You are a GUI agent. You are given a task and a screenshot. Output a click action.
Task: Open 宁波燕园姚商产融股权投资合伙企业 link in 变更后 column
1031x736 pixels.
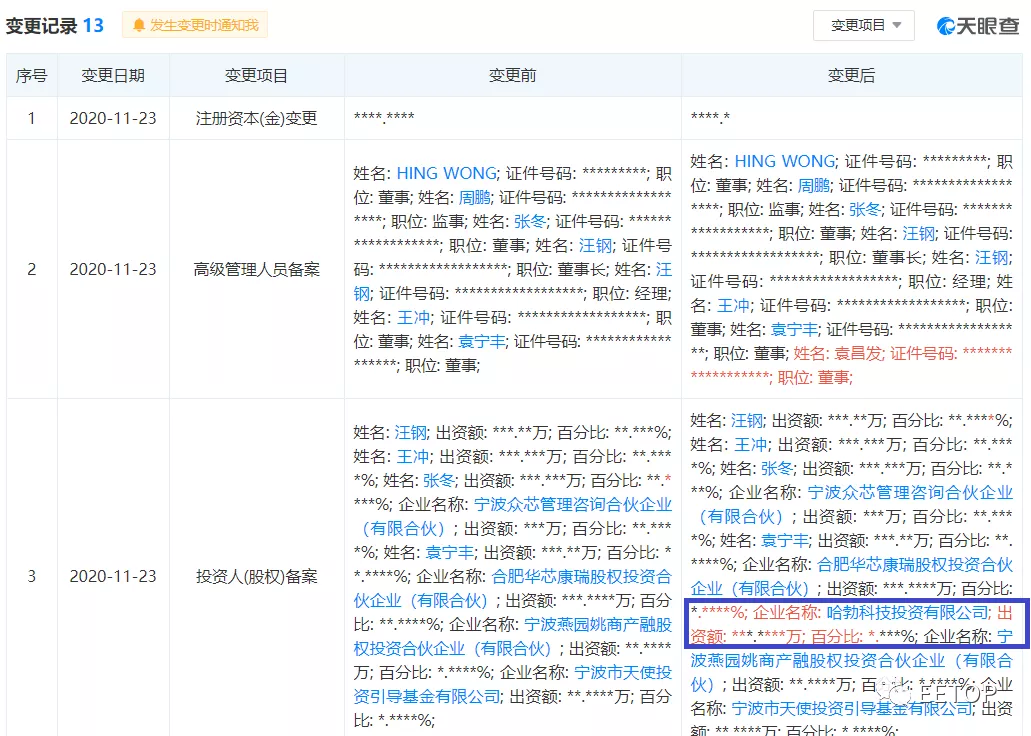tap(851, 660)
